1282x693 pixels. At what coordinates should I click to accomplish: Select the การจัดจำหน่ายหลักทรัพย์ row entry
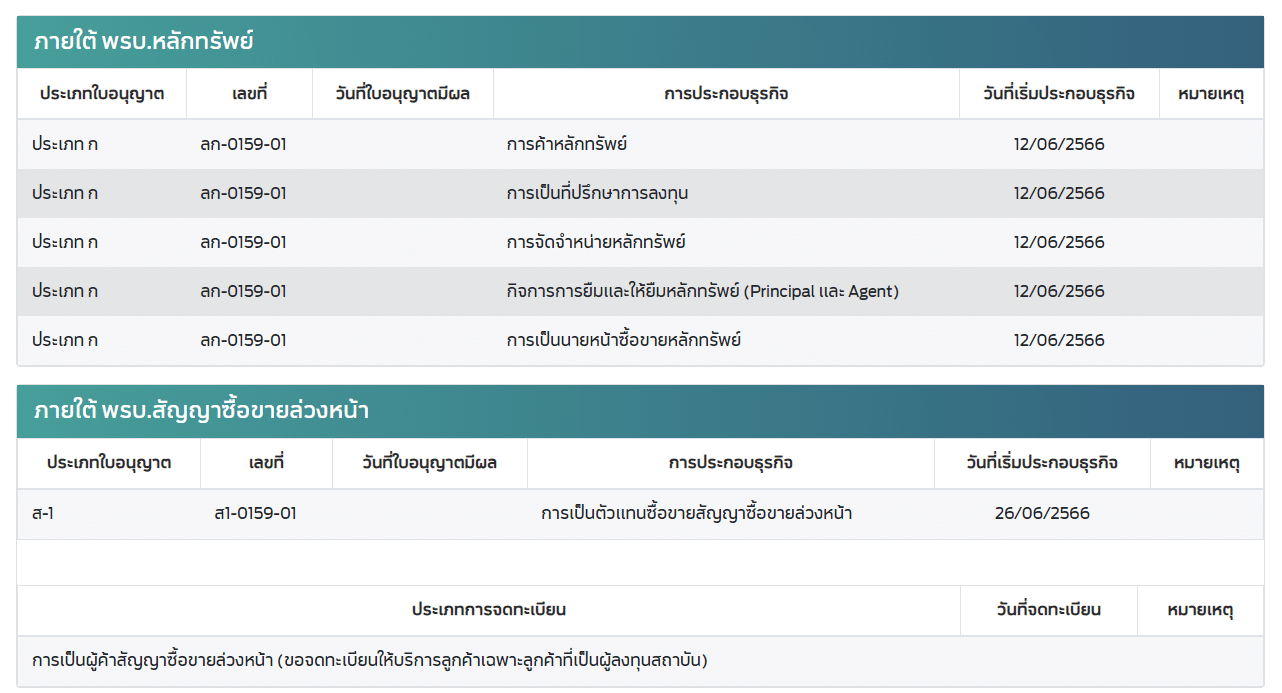595,242
